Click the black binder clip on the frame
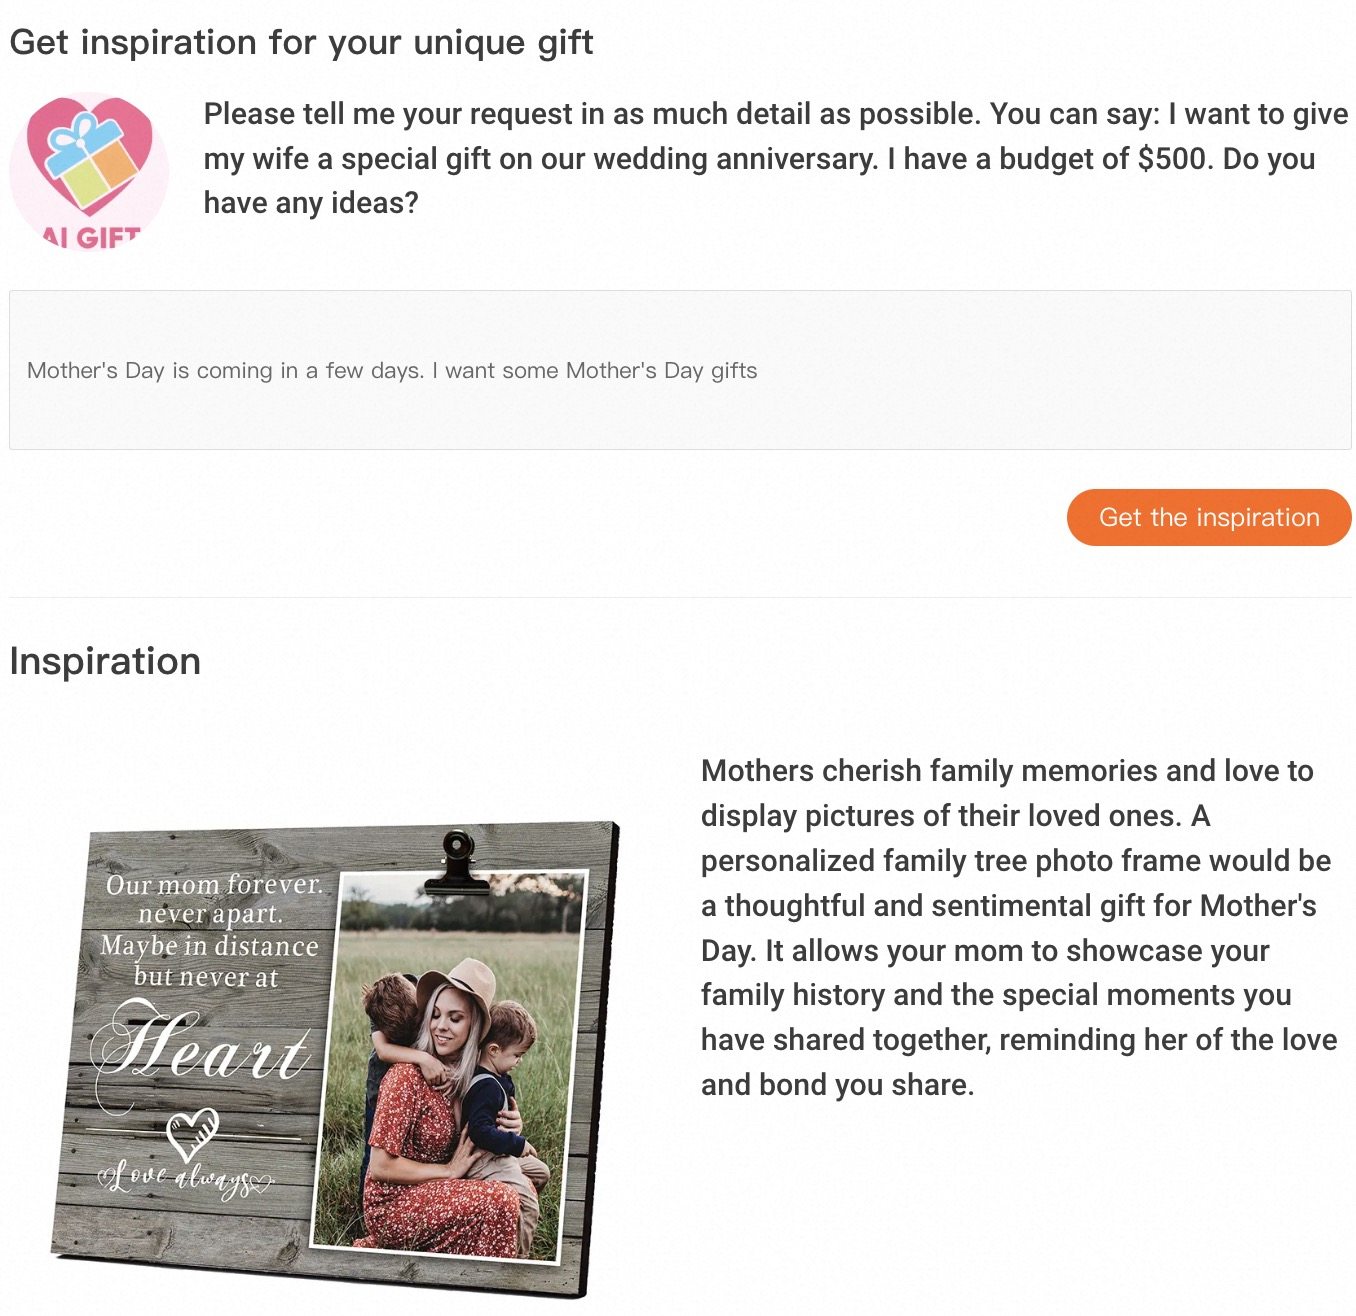 [x=458, y=861]
